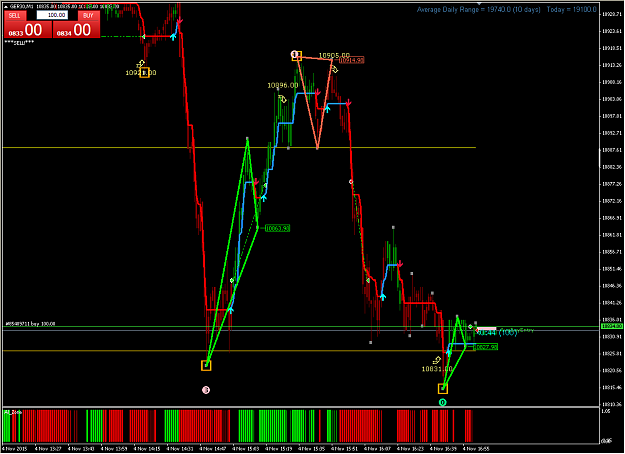
Task: Click the green price label under the countdown
Action: (x=485, y=347)
